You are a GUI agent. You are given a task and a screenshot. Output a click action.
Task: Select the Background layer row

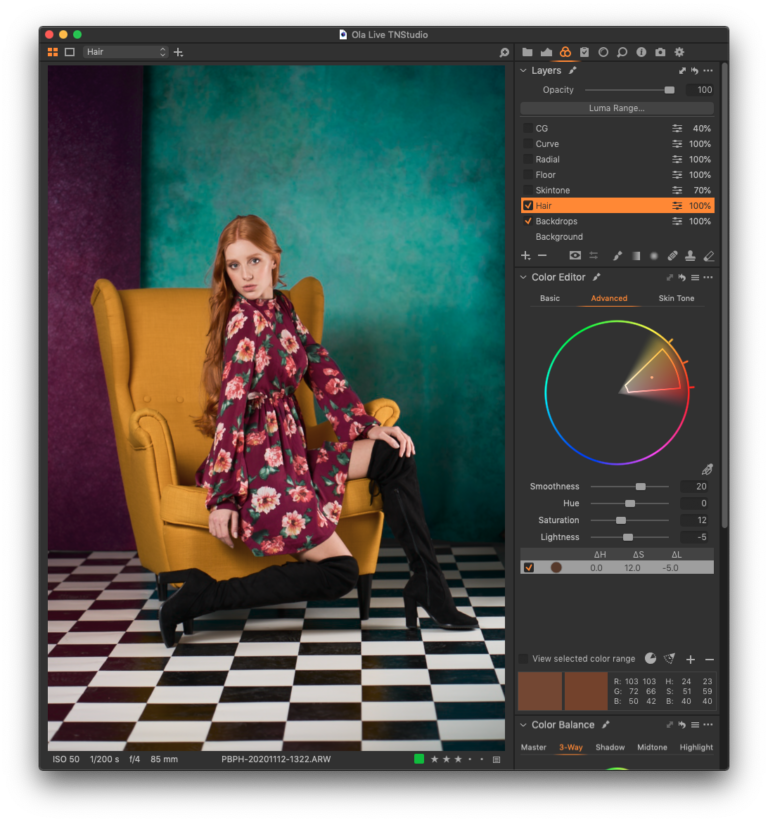click(617, 236)
